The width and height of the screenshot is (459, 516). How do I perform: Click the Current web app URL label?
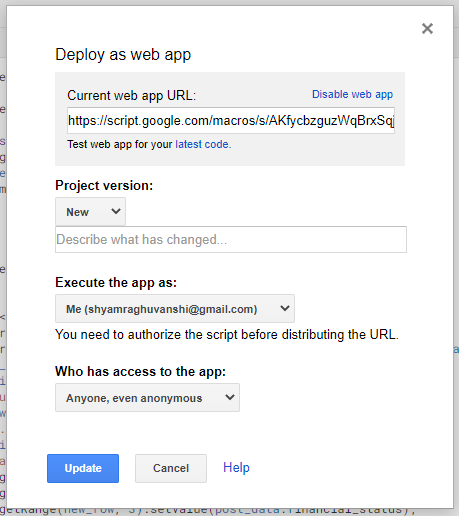pos(132,96)
